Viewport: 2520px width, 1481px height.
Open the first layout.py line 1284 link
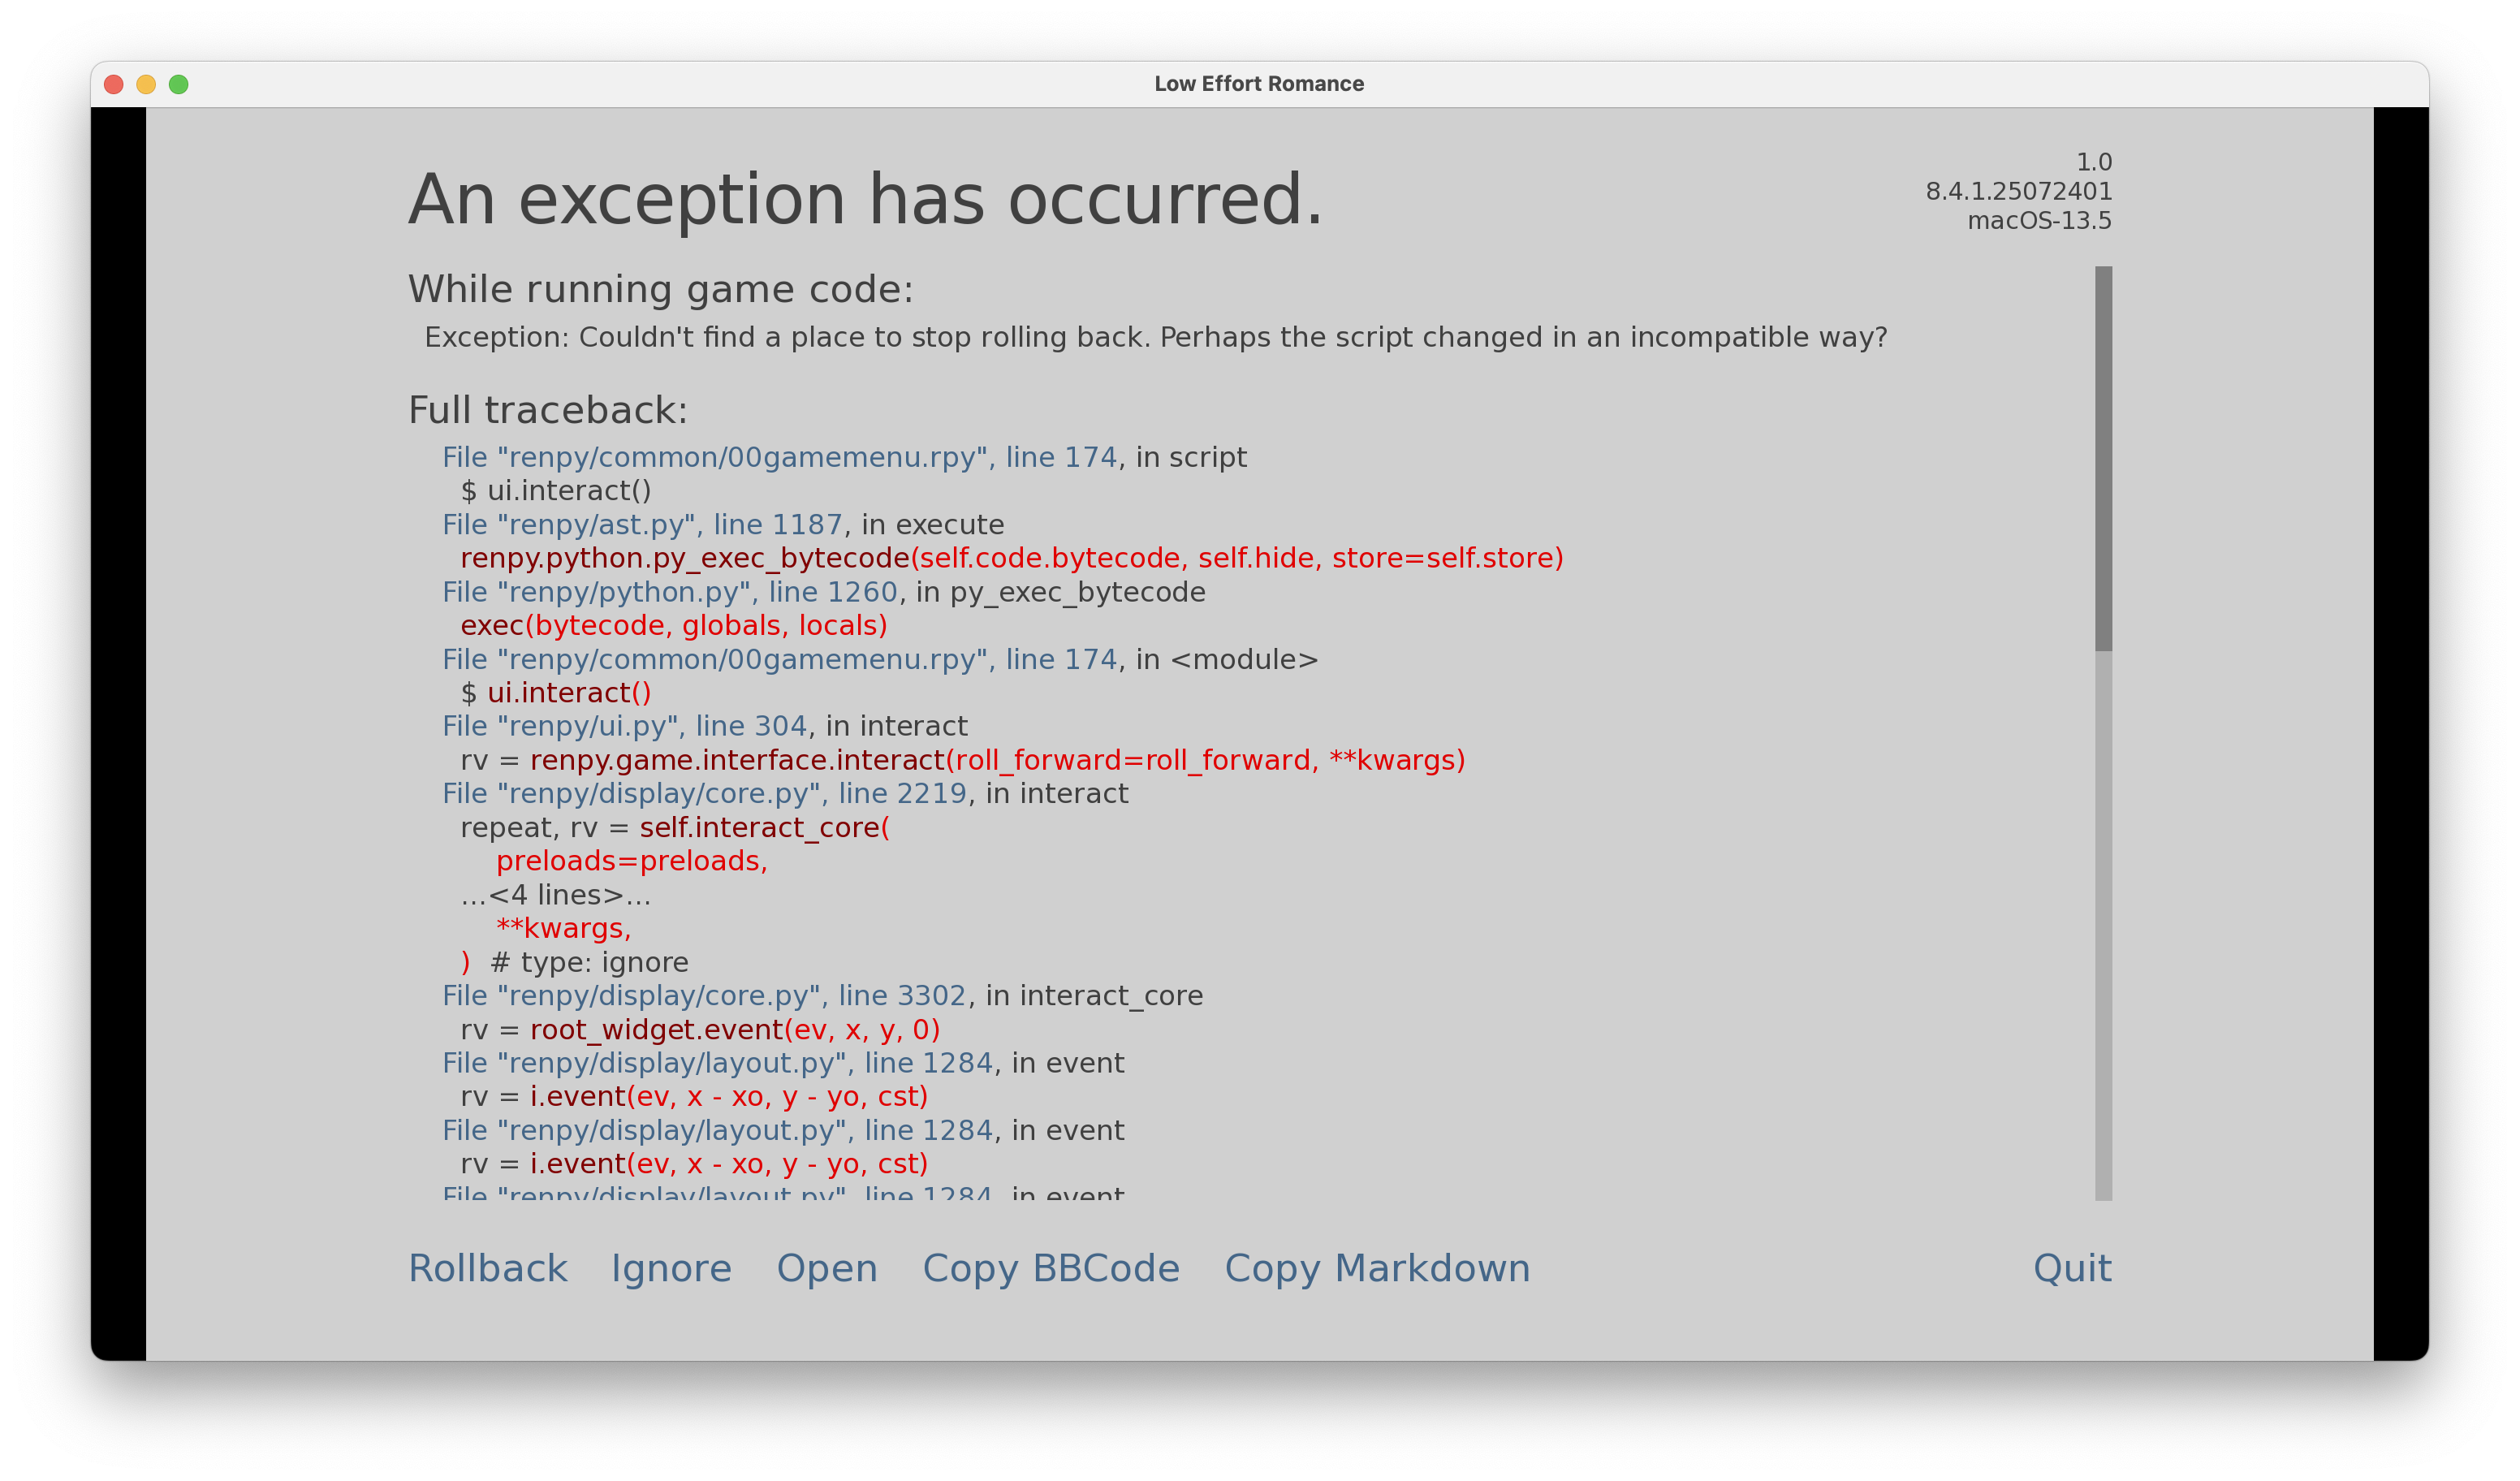pos(717,1063)
